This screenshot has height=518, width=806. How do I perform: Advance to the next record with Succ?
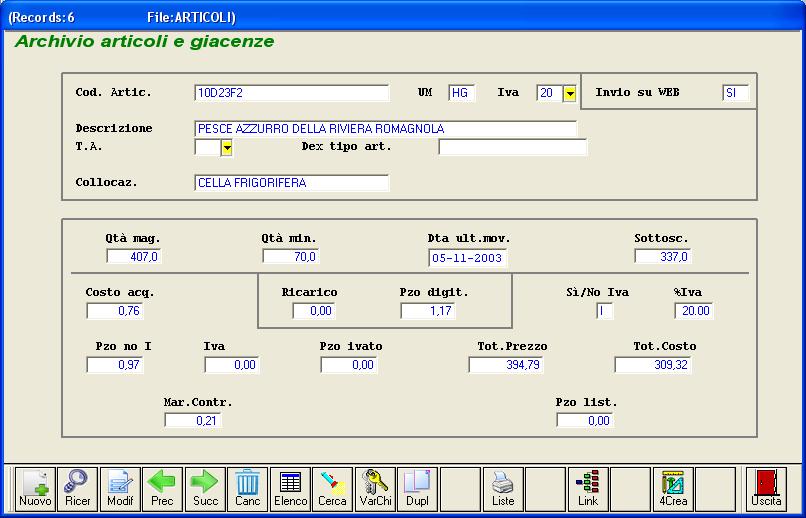205,489
